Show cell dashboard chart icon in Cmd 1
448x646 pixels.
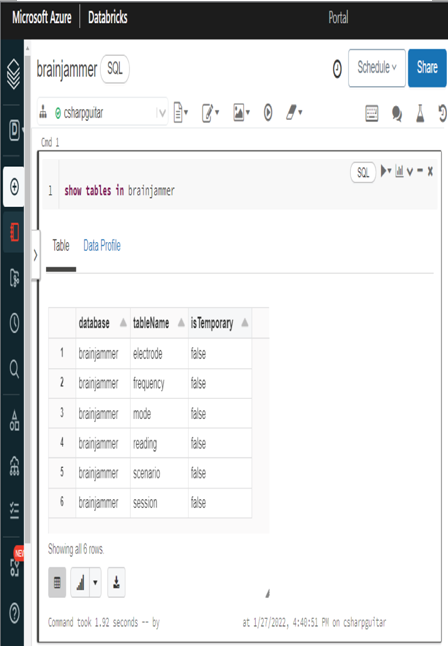(399, 171)
